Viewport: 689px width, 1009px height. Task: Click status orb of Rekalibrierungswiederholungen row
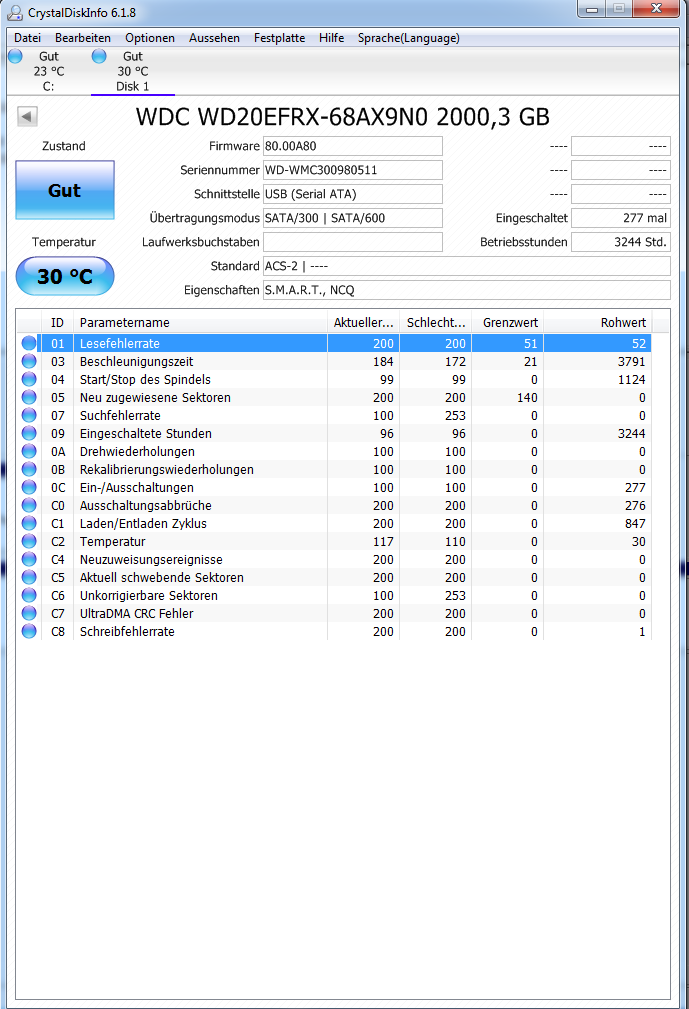(x=29, y=469)
